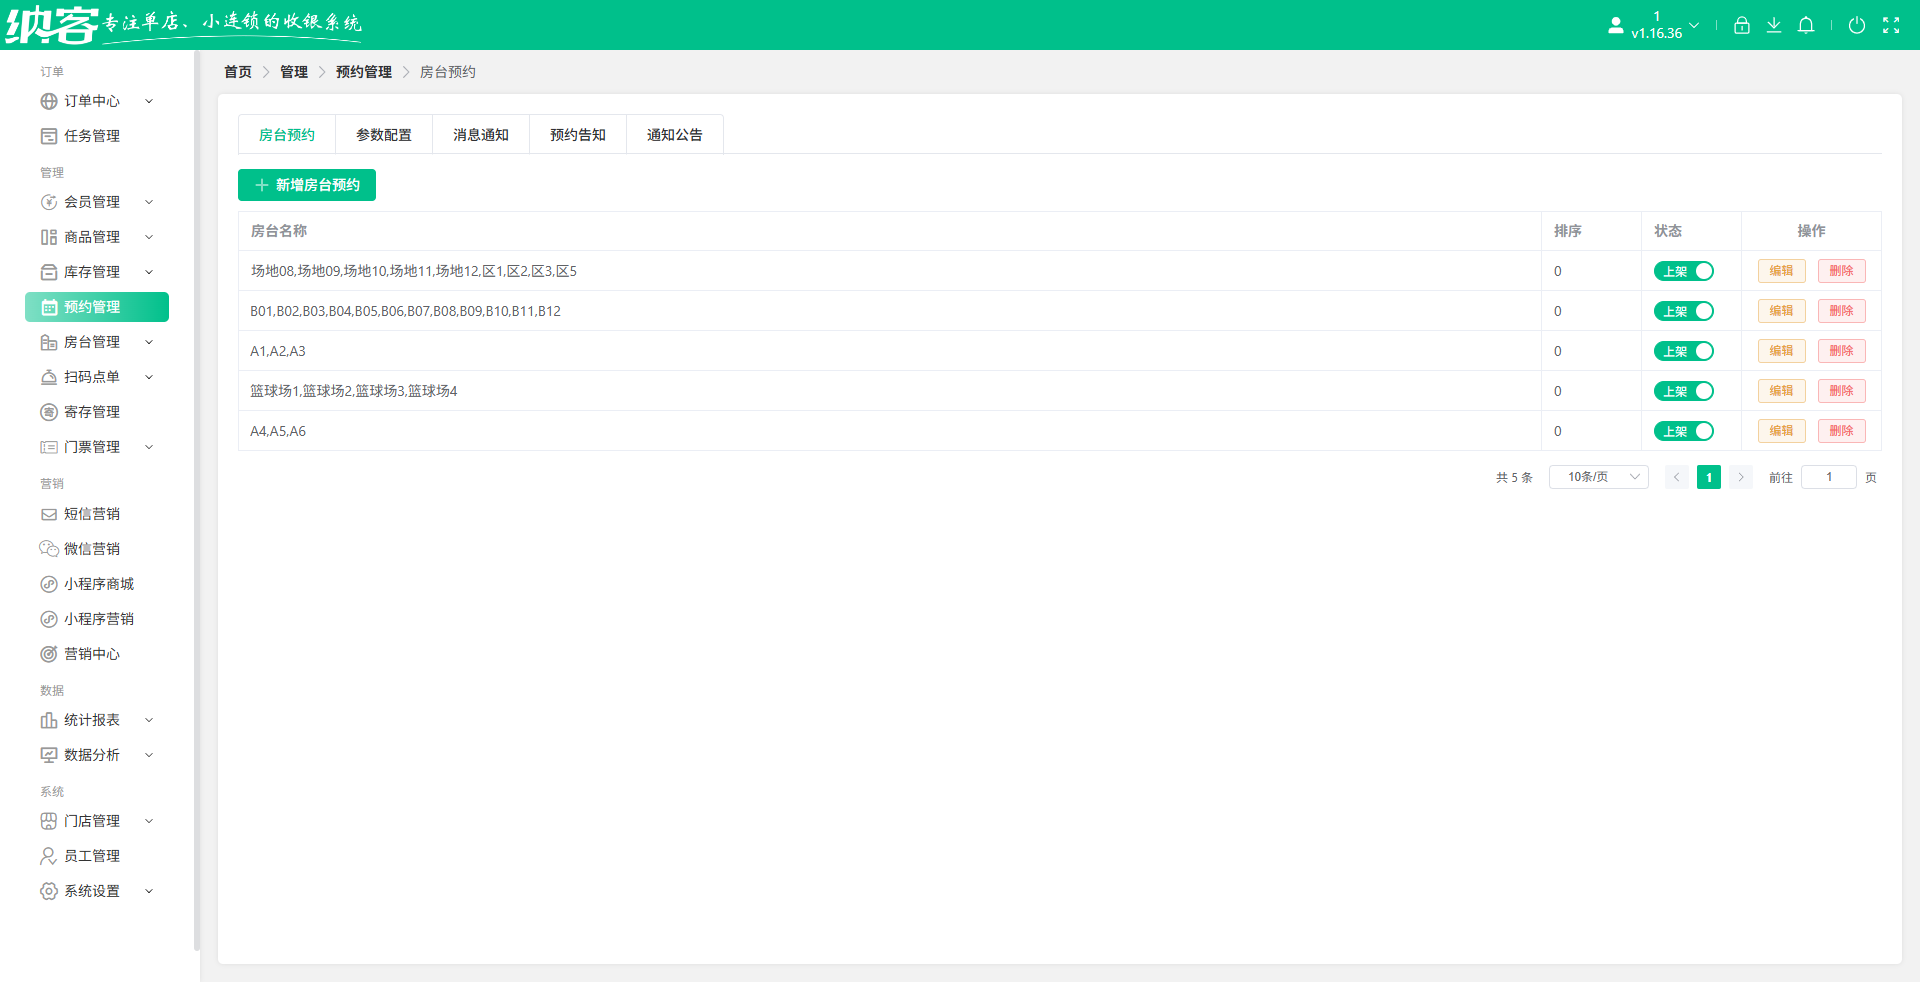Viewport: 1920px width, 982px height.
Task: Click the 短信营销 envelope icon
Action: tap(49, 514)
